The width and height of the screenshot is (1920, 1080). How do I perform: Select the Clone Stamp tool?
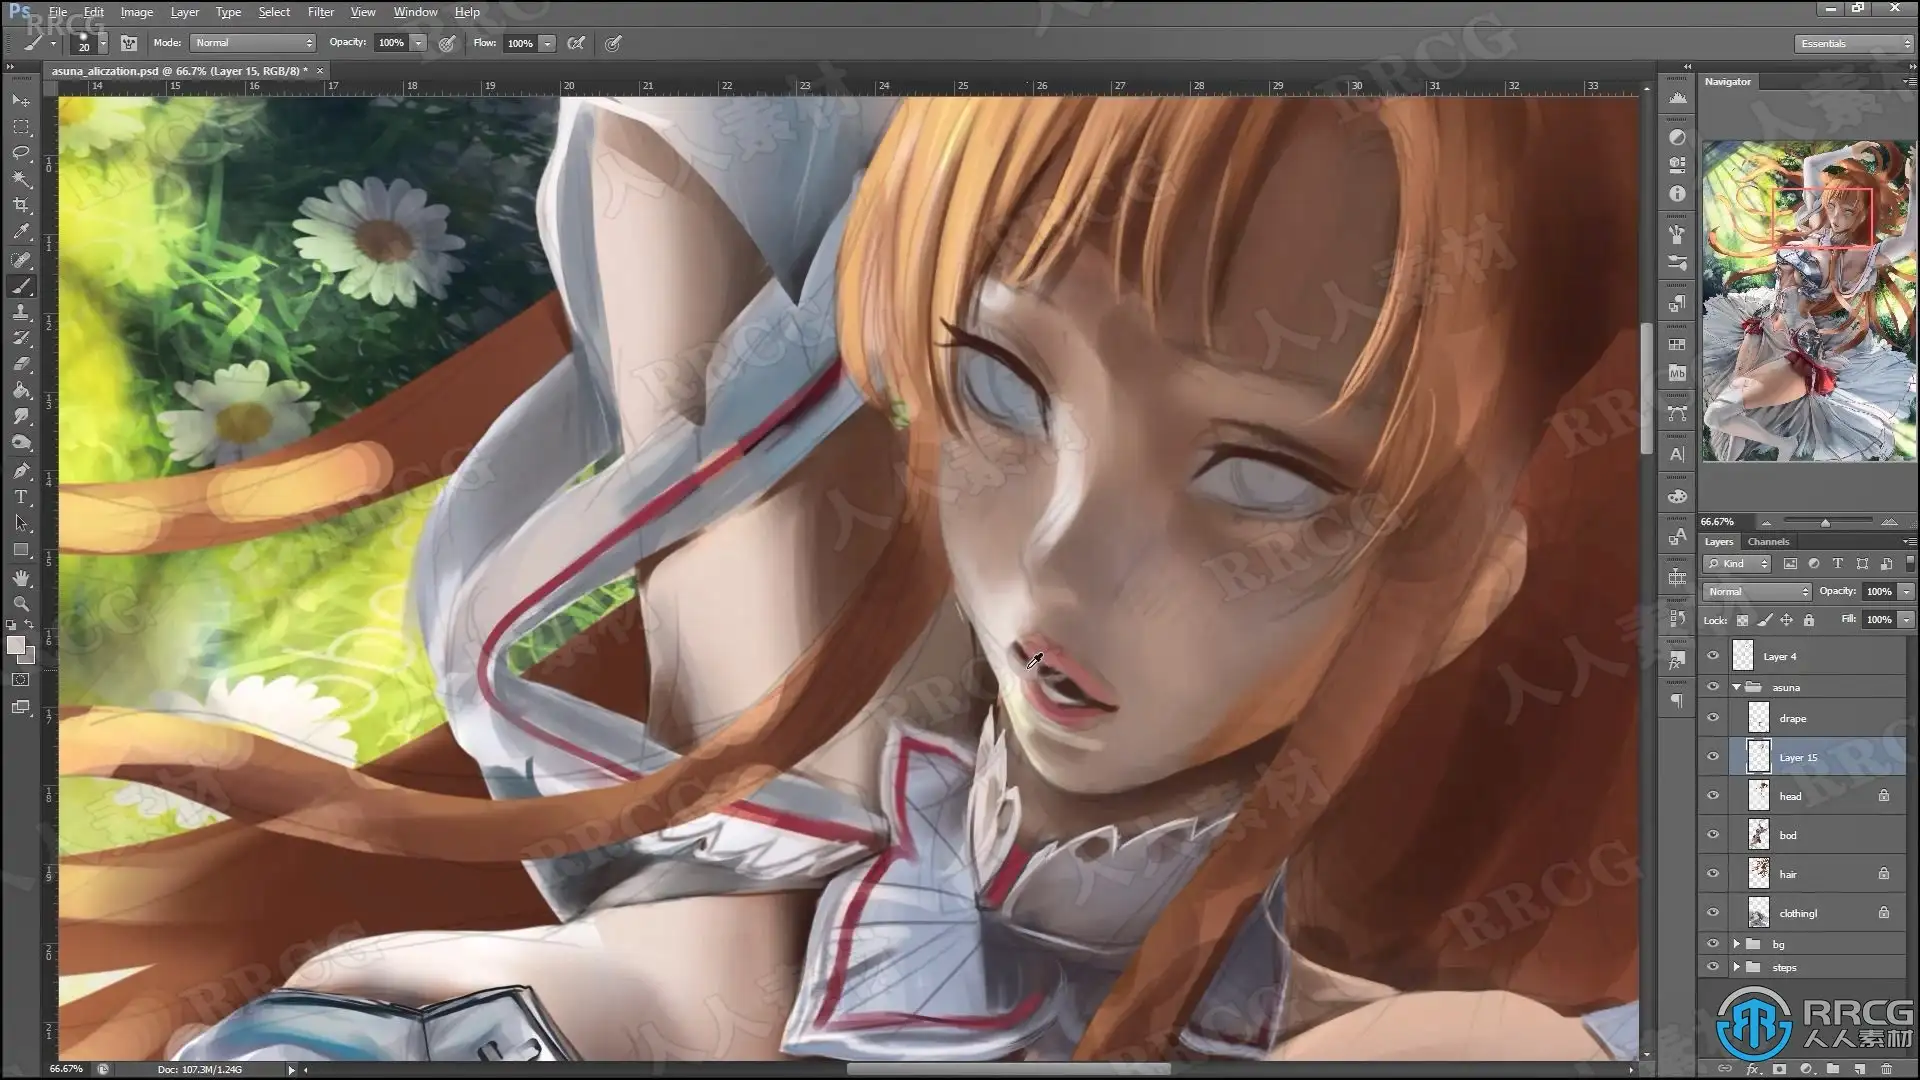20,312
